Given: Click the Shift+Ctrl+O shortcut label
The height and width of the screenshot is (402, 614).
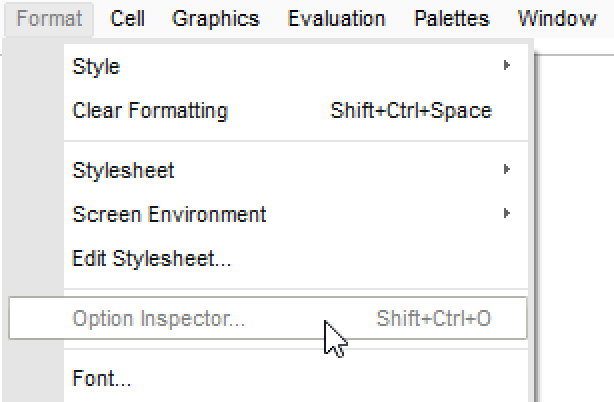Looking at the screenshot, I should [433, 320].
